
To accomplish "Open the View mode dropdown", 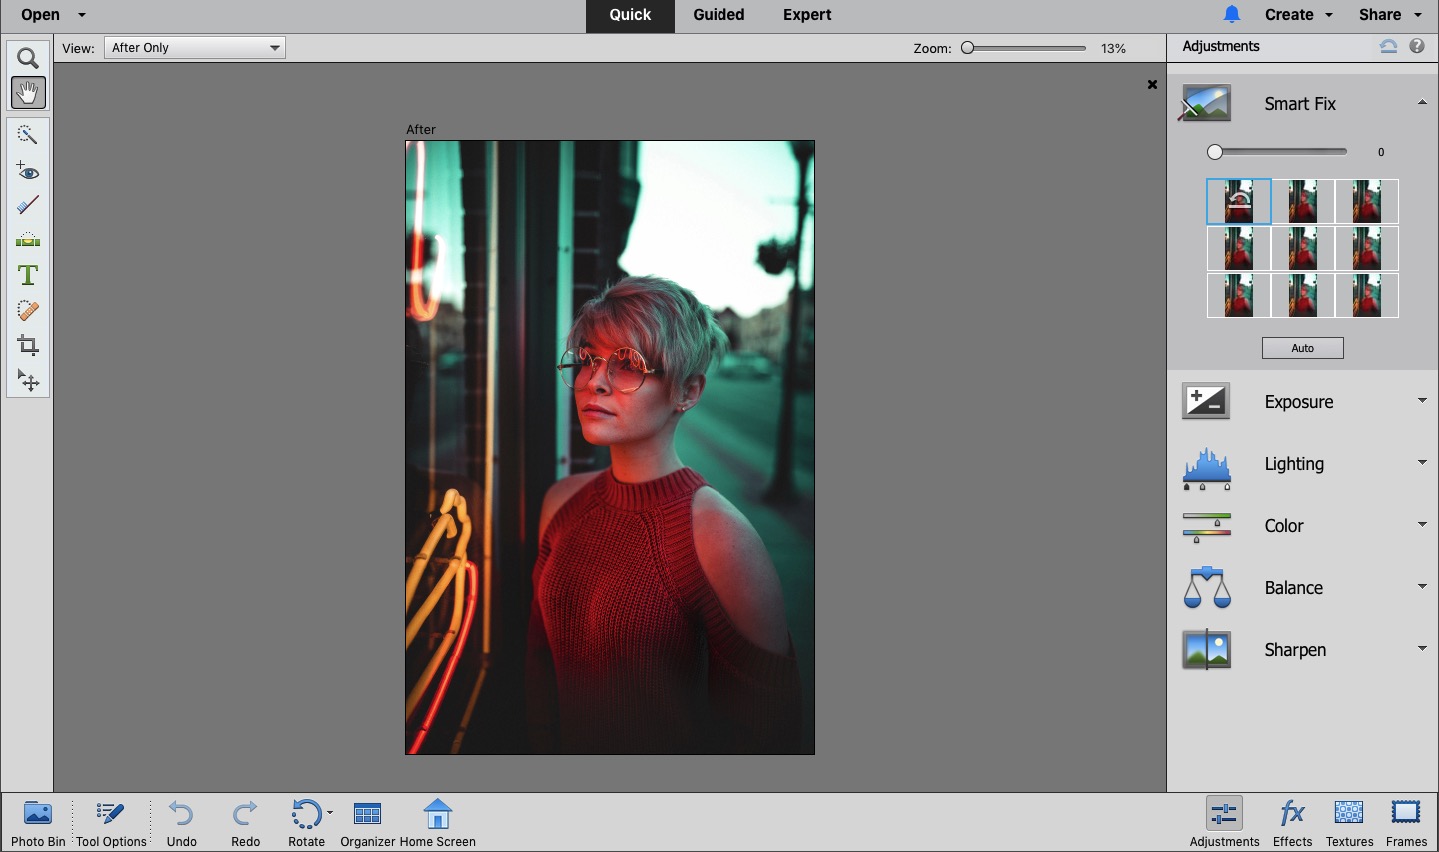I will (x=195, y=48).
